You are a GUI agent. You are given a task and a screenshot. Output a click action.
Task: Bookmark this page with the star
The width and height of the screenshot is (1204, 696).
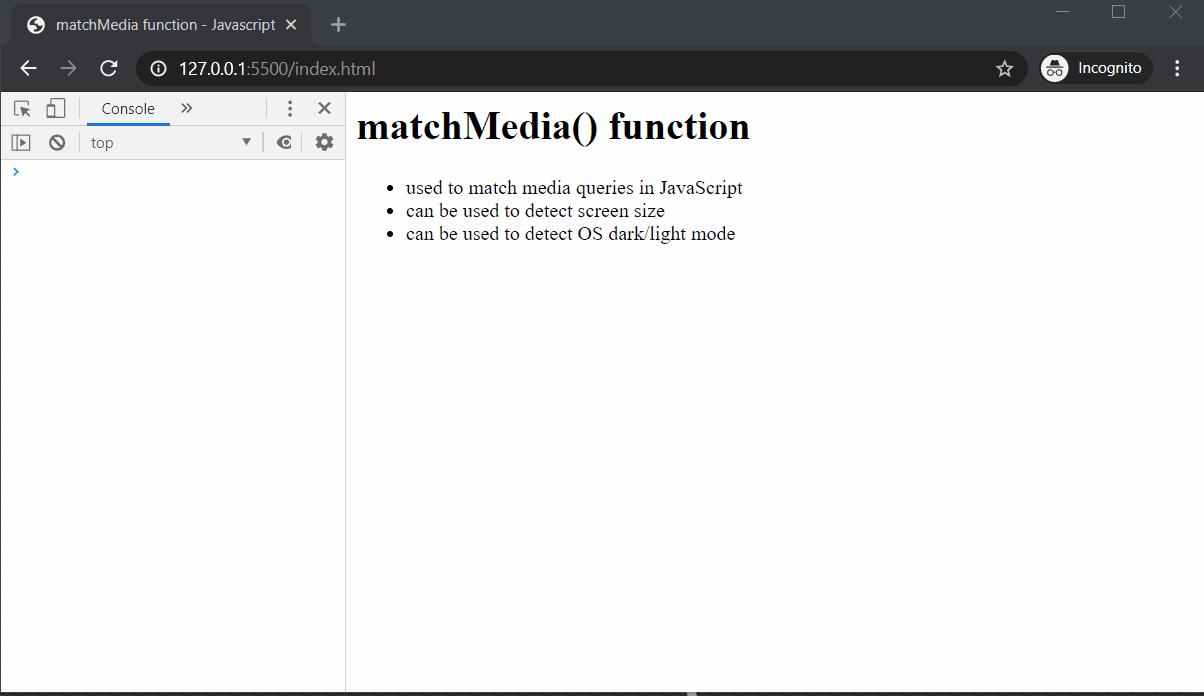click(1004, 68)
